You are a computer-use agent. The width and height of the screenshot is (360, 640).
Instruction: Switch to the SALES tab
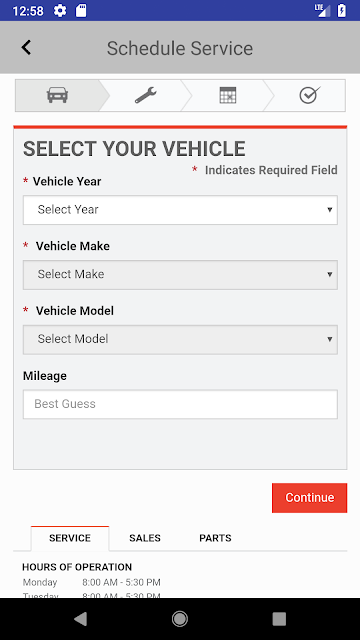145,538
